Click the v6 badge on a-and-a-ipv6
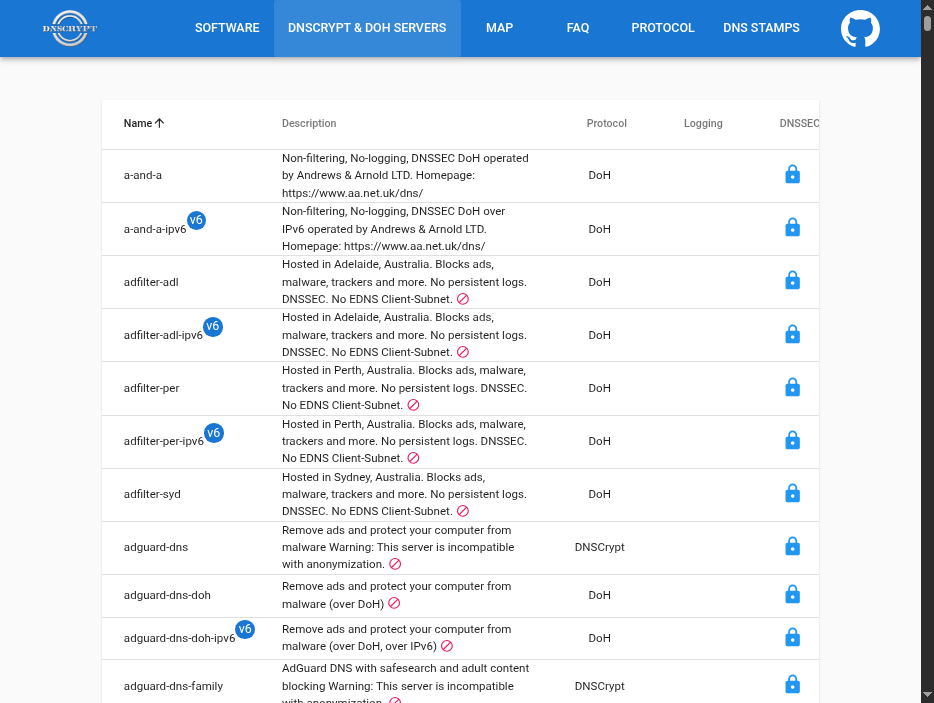 196,220
